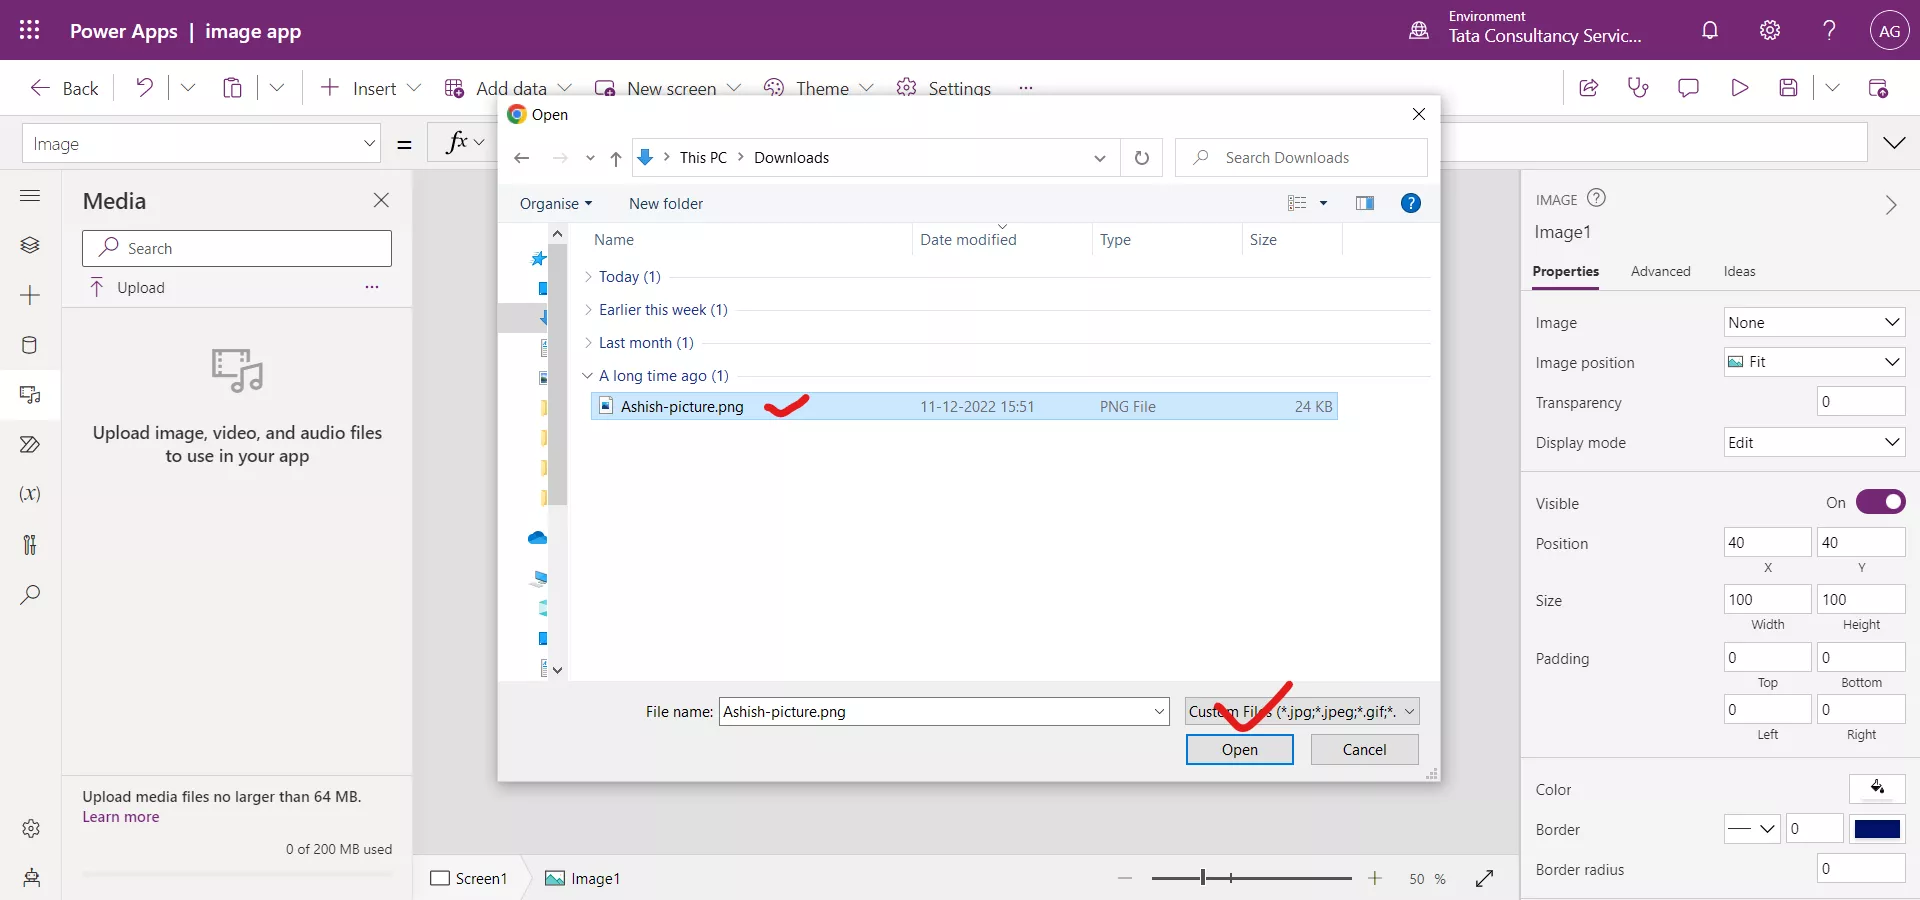The height and width of the screenshot is (900, 1920).
Task: Open the Organise menu in the dialog
Action: pos(555,203)
